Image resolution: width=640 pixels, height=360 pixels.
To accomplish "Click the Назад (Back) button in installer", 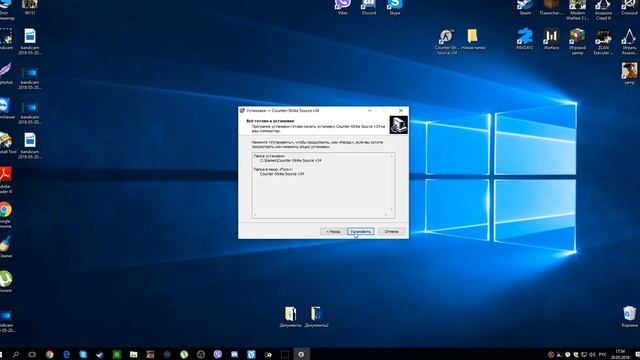I will click(x=333, y=231).
